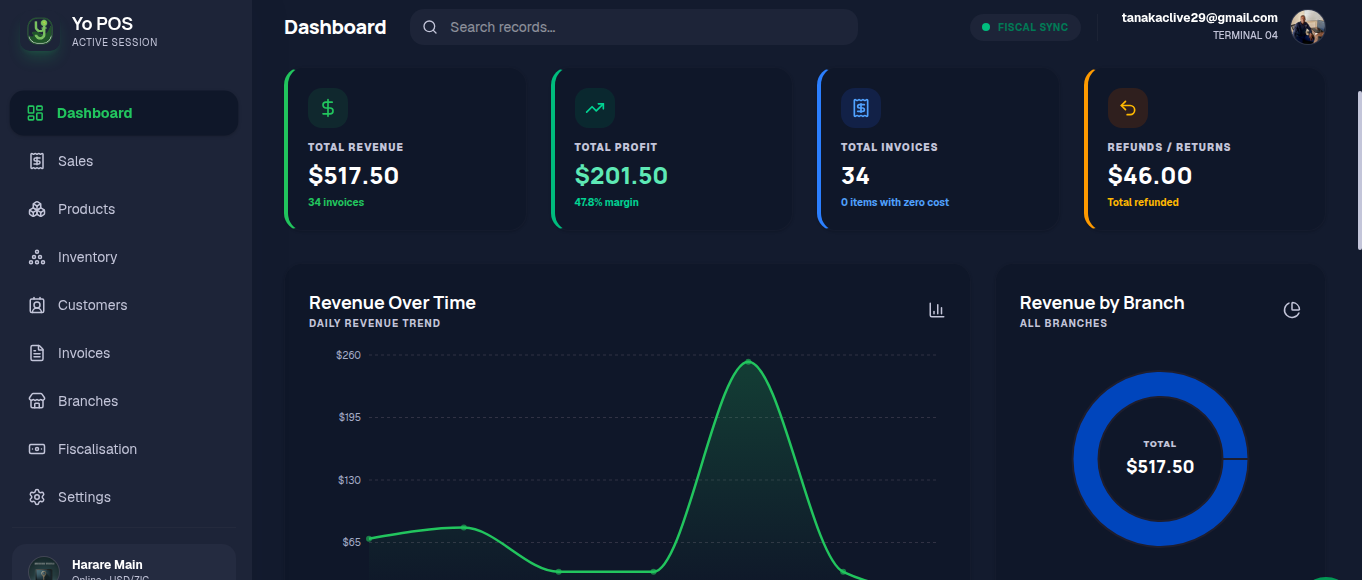Open Fiscalisation from the sidebar
The image size is (1362, 580).
(124, 449)
